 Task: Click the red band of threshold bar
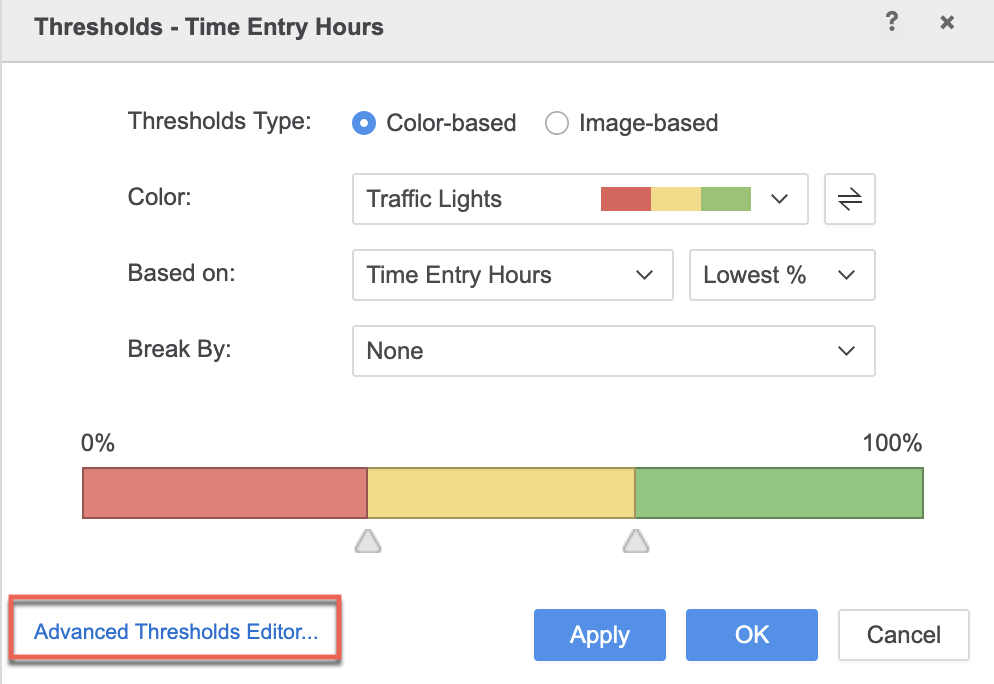(225, 493)
